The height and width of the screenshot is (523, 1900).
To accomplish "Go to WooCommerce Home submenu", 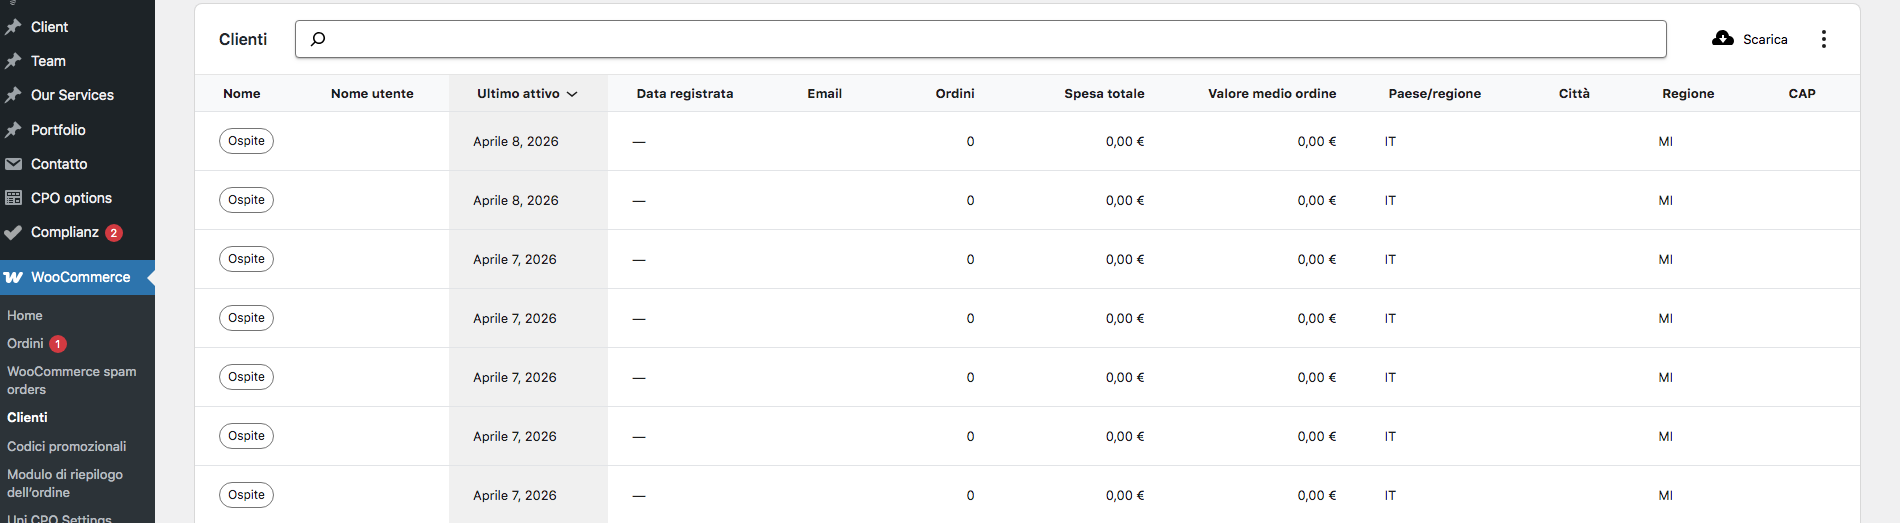I will pos(25,315).
